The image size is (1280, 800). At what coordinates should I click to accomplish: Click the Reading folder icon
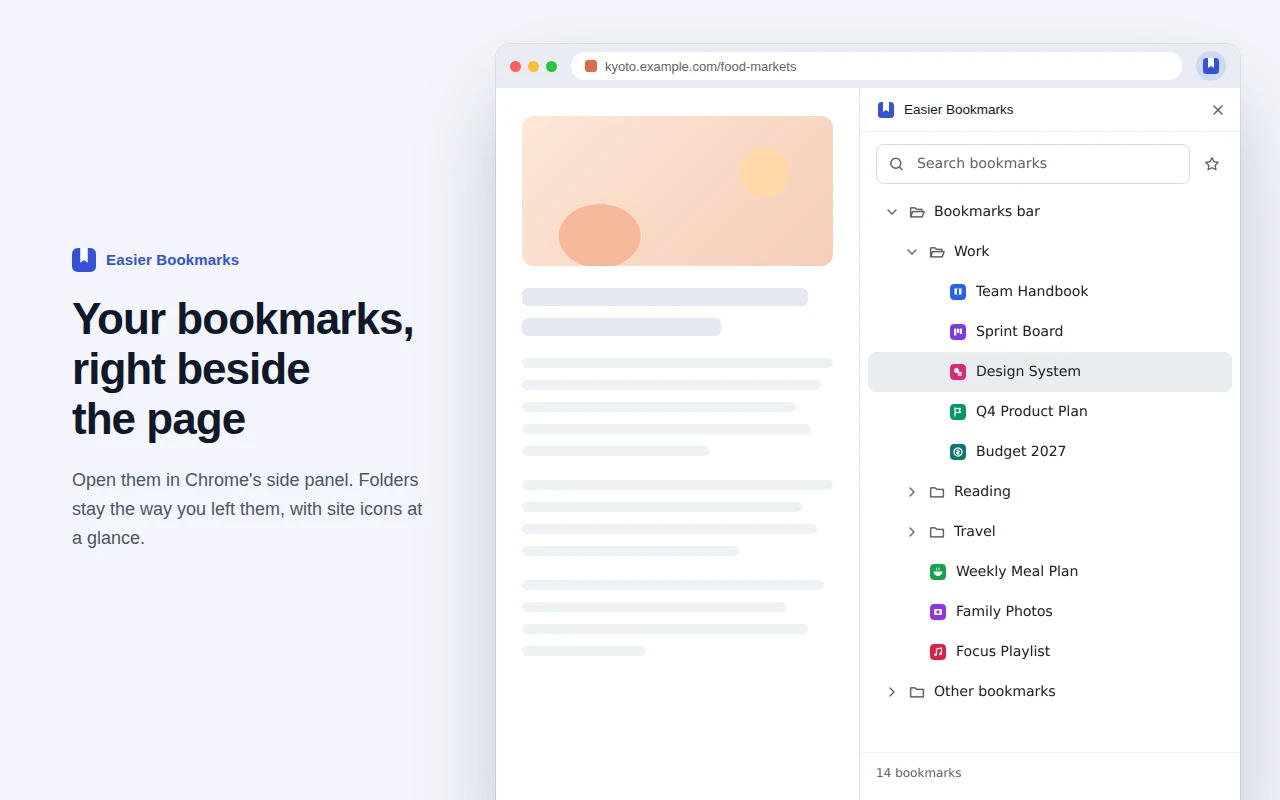[937, 492]
